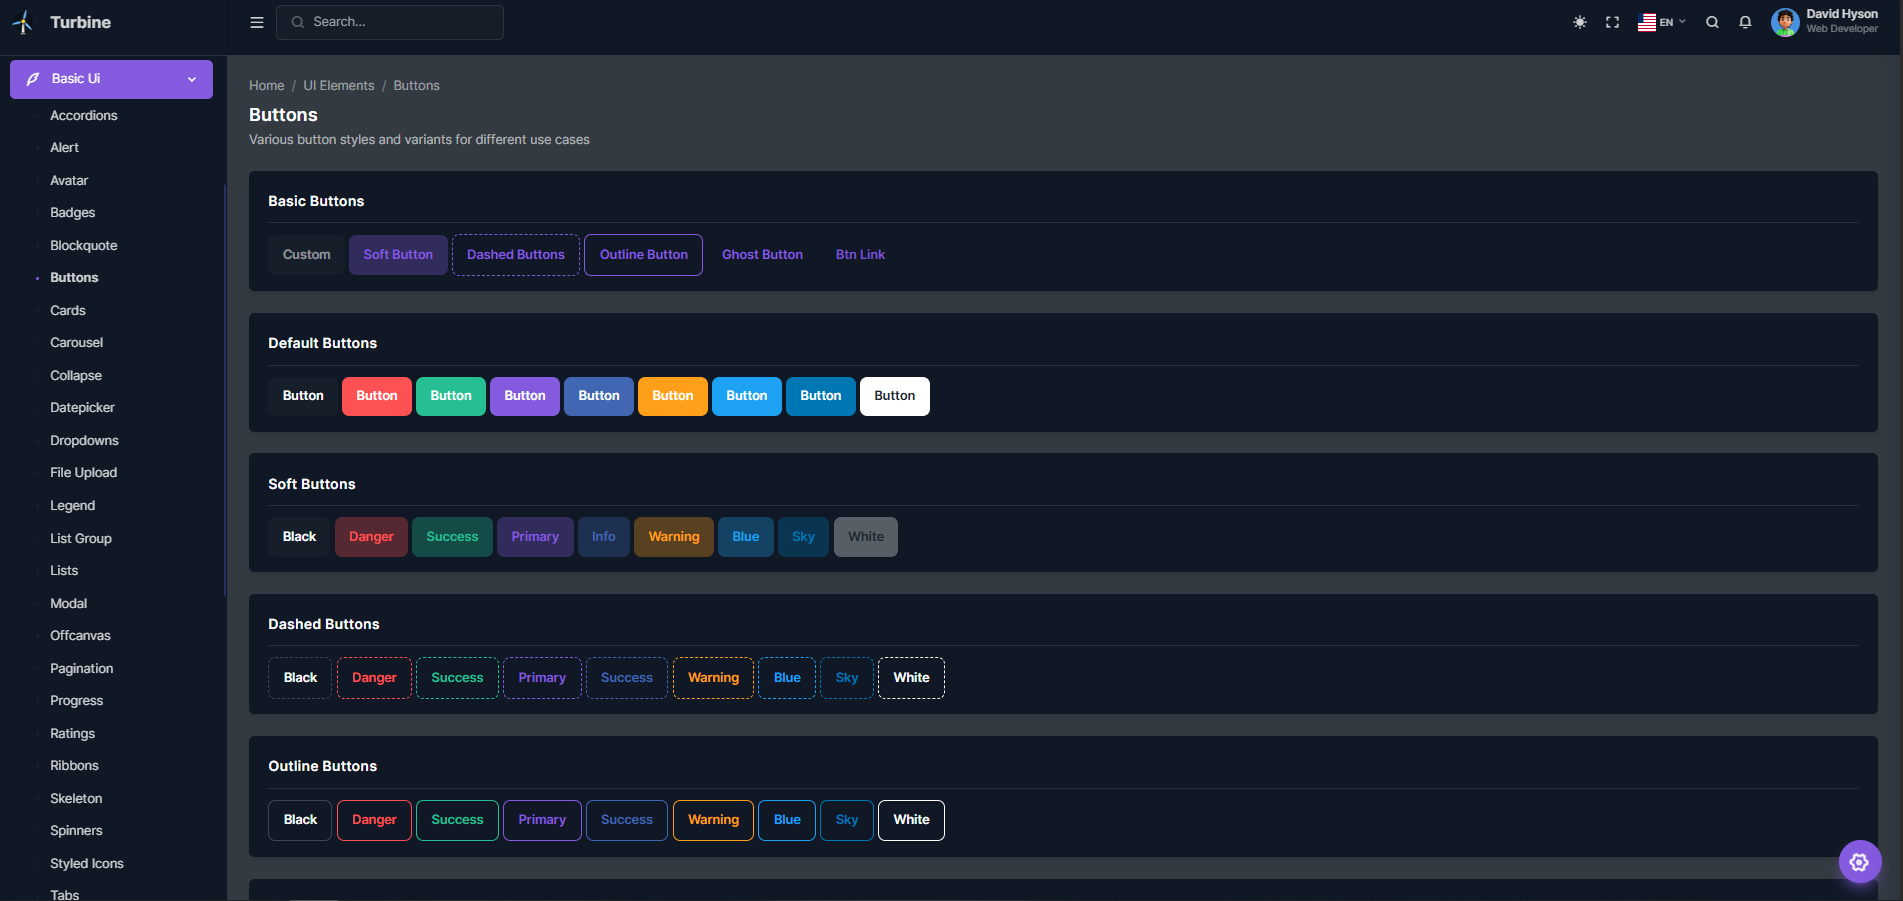Open notifications with the bell icon
1903x901 pixels.
click(x=1745, y=21)
